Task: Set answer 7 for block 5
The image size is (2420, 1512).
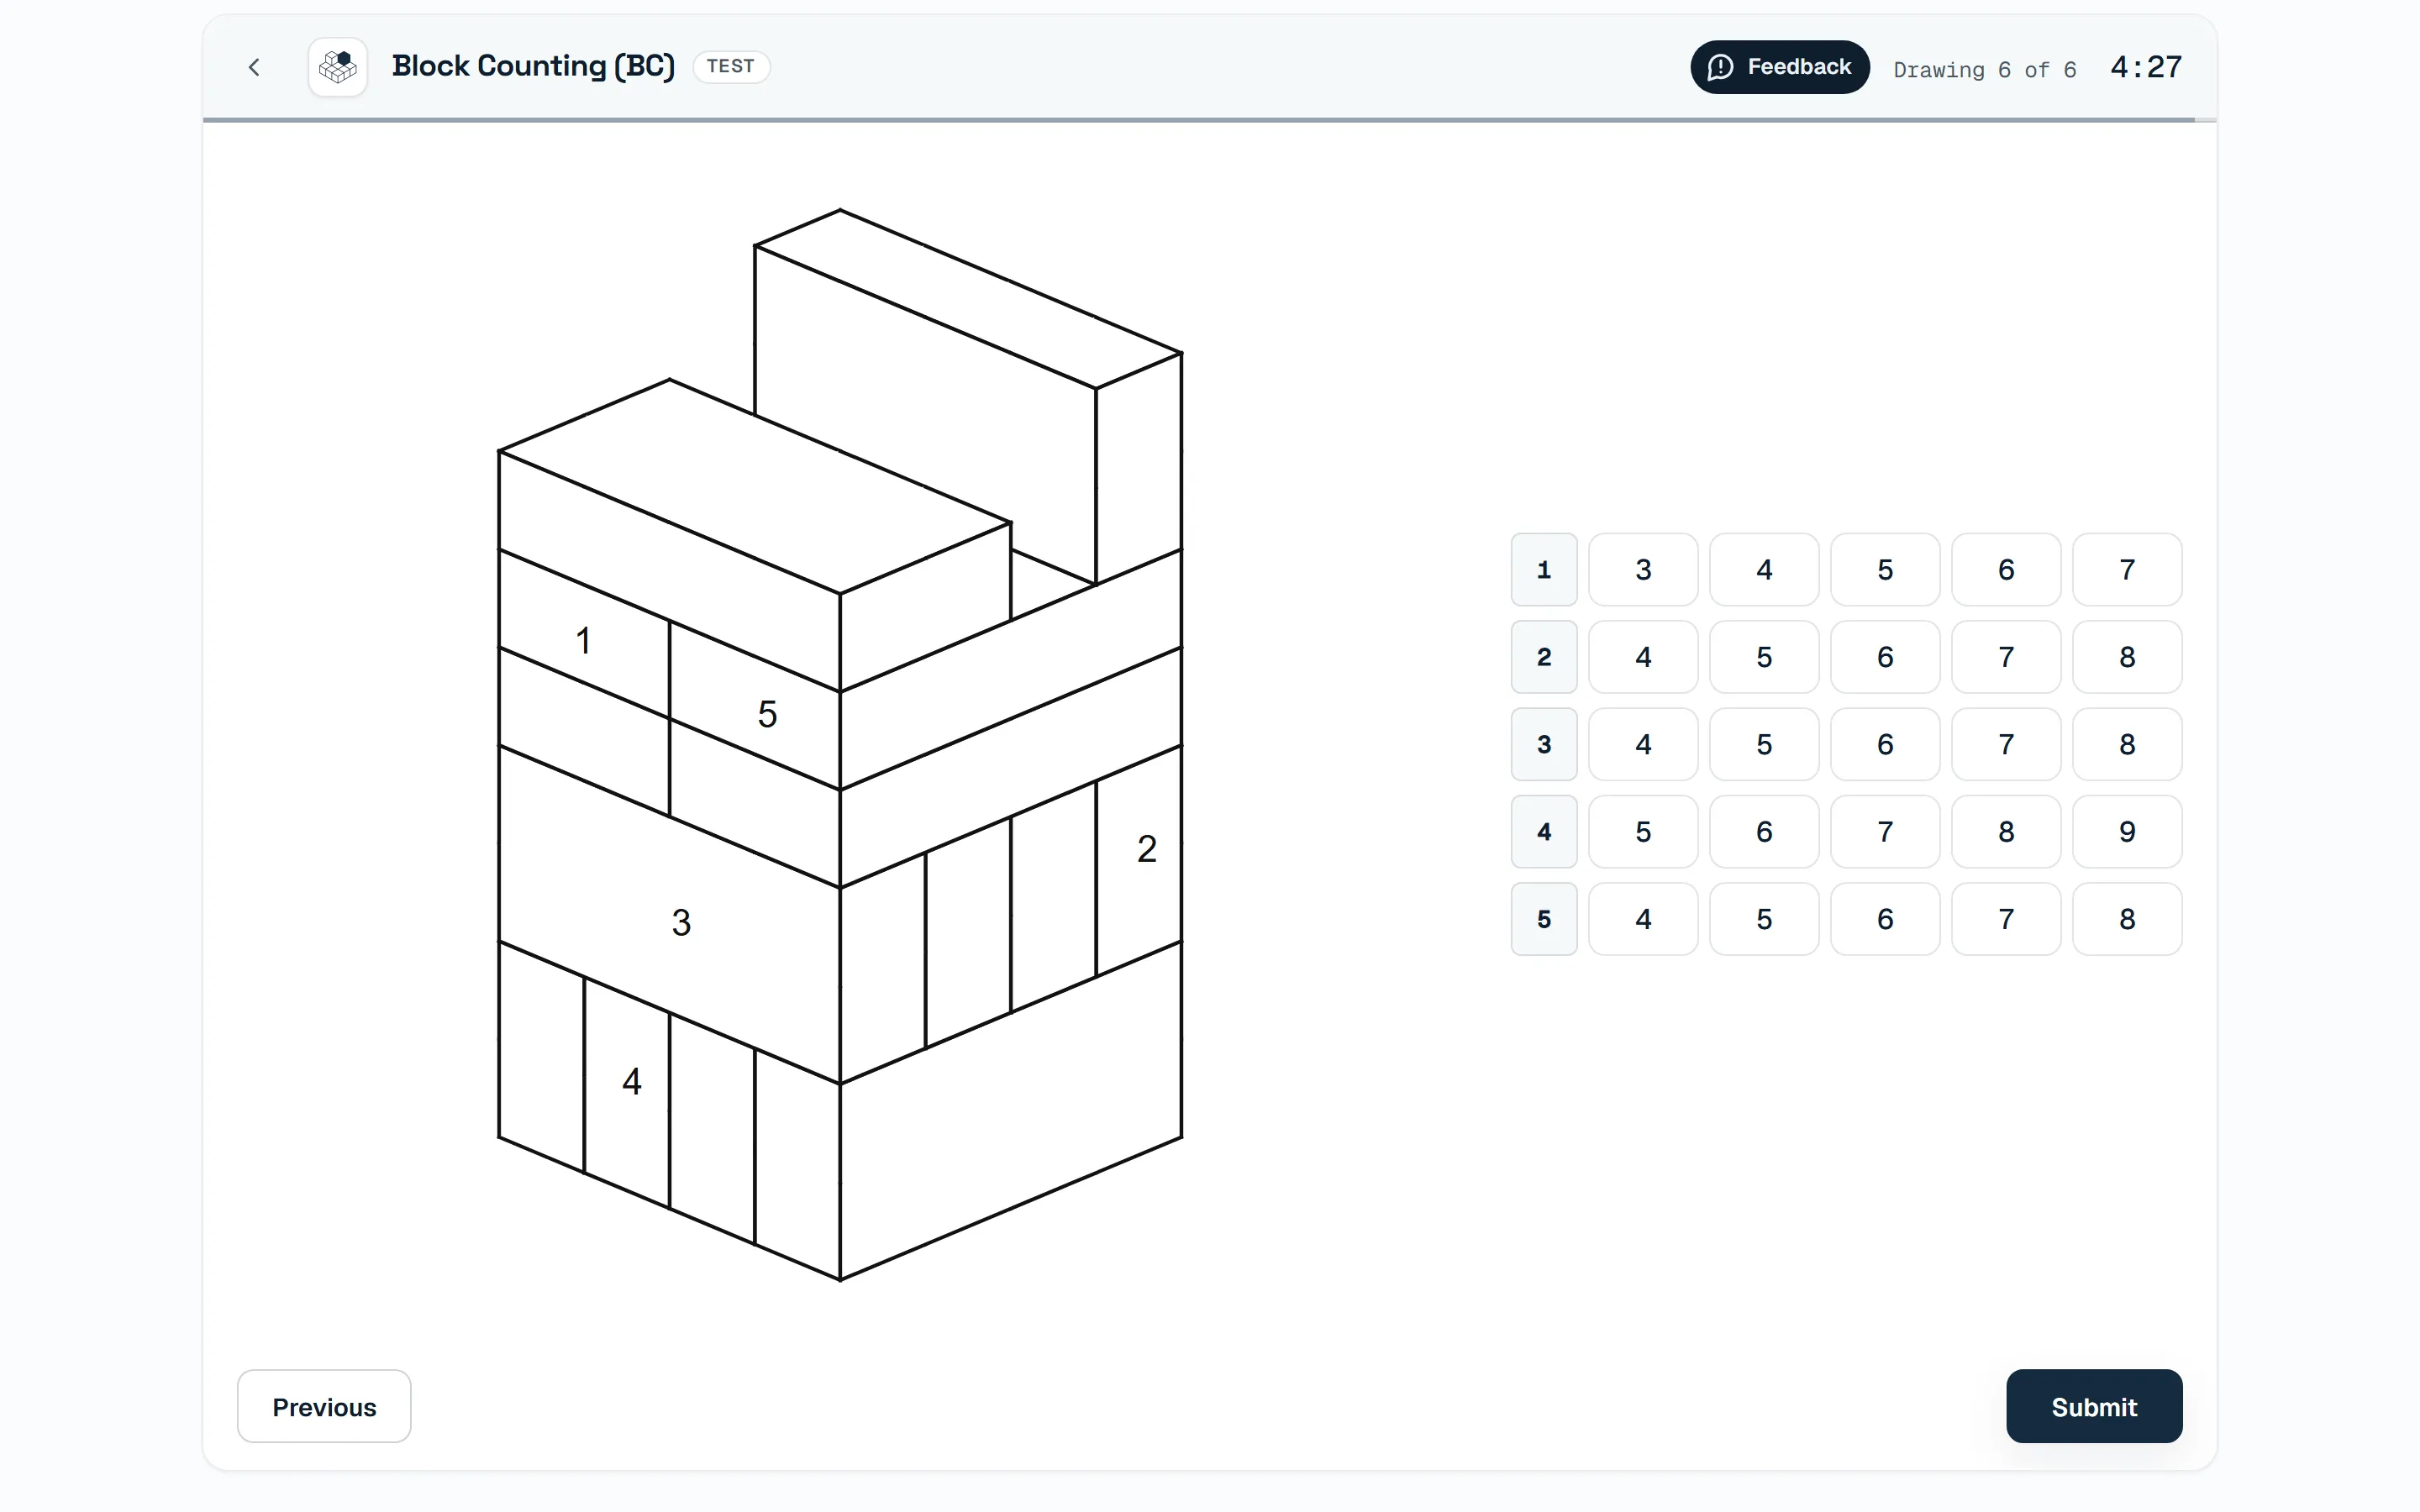Action: click(x=2006, y=919)
